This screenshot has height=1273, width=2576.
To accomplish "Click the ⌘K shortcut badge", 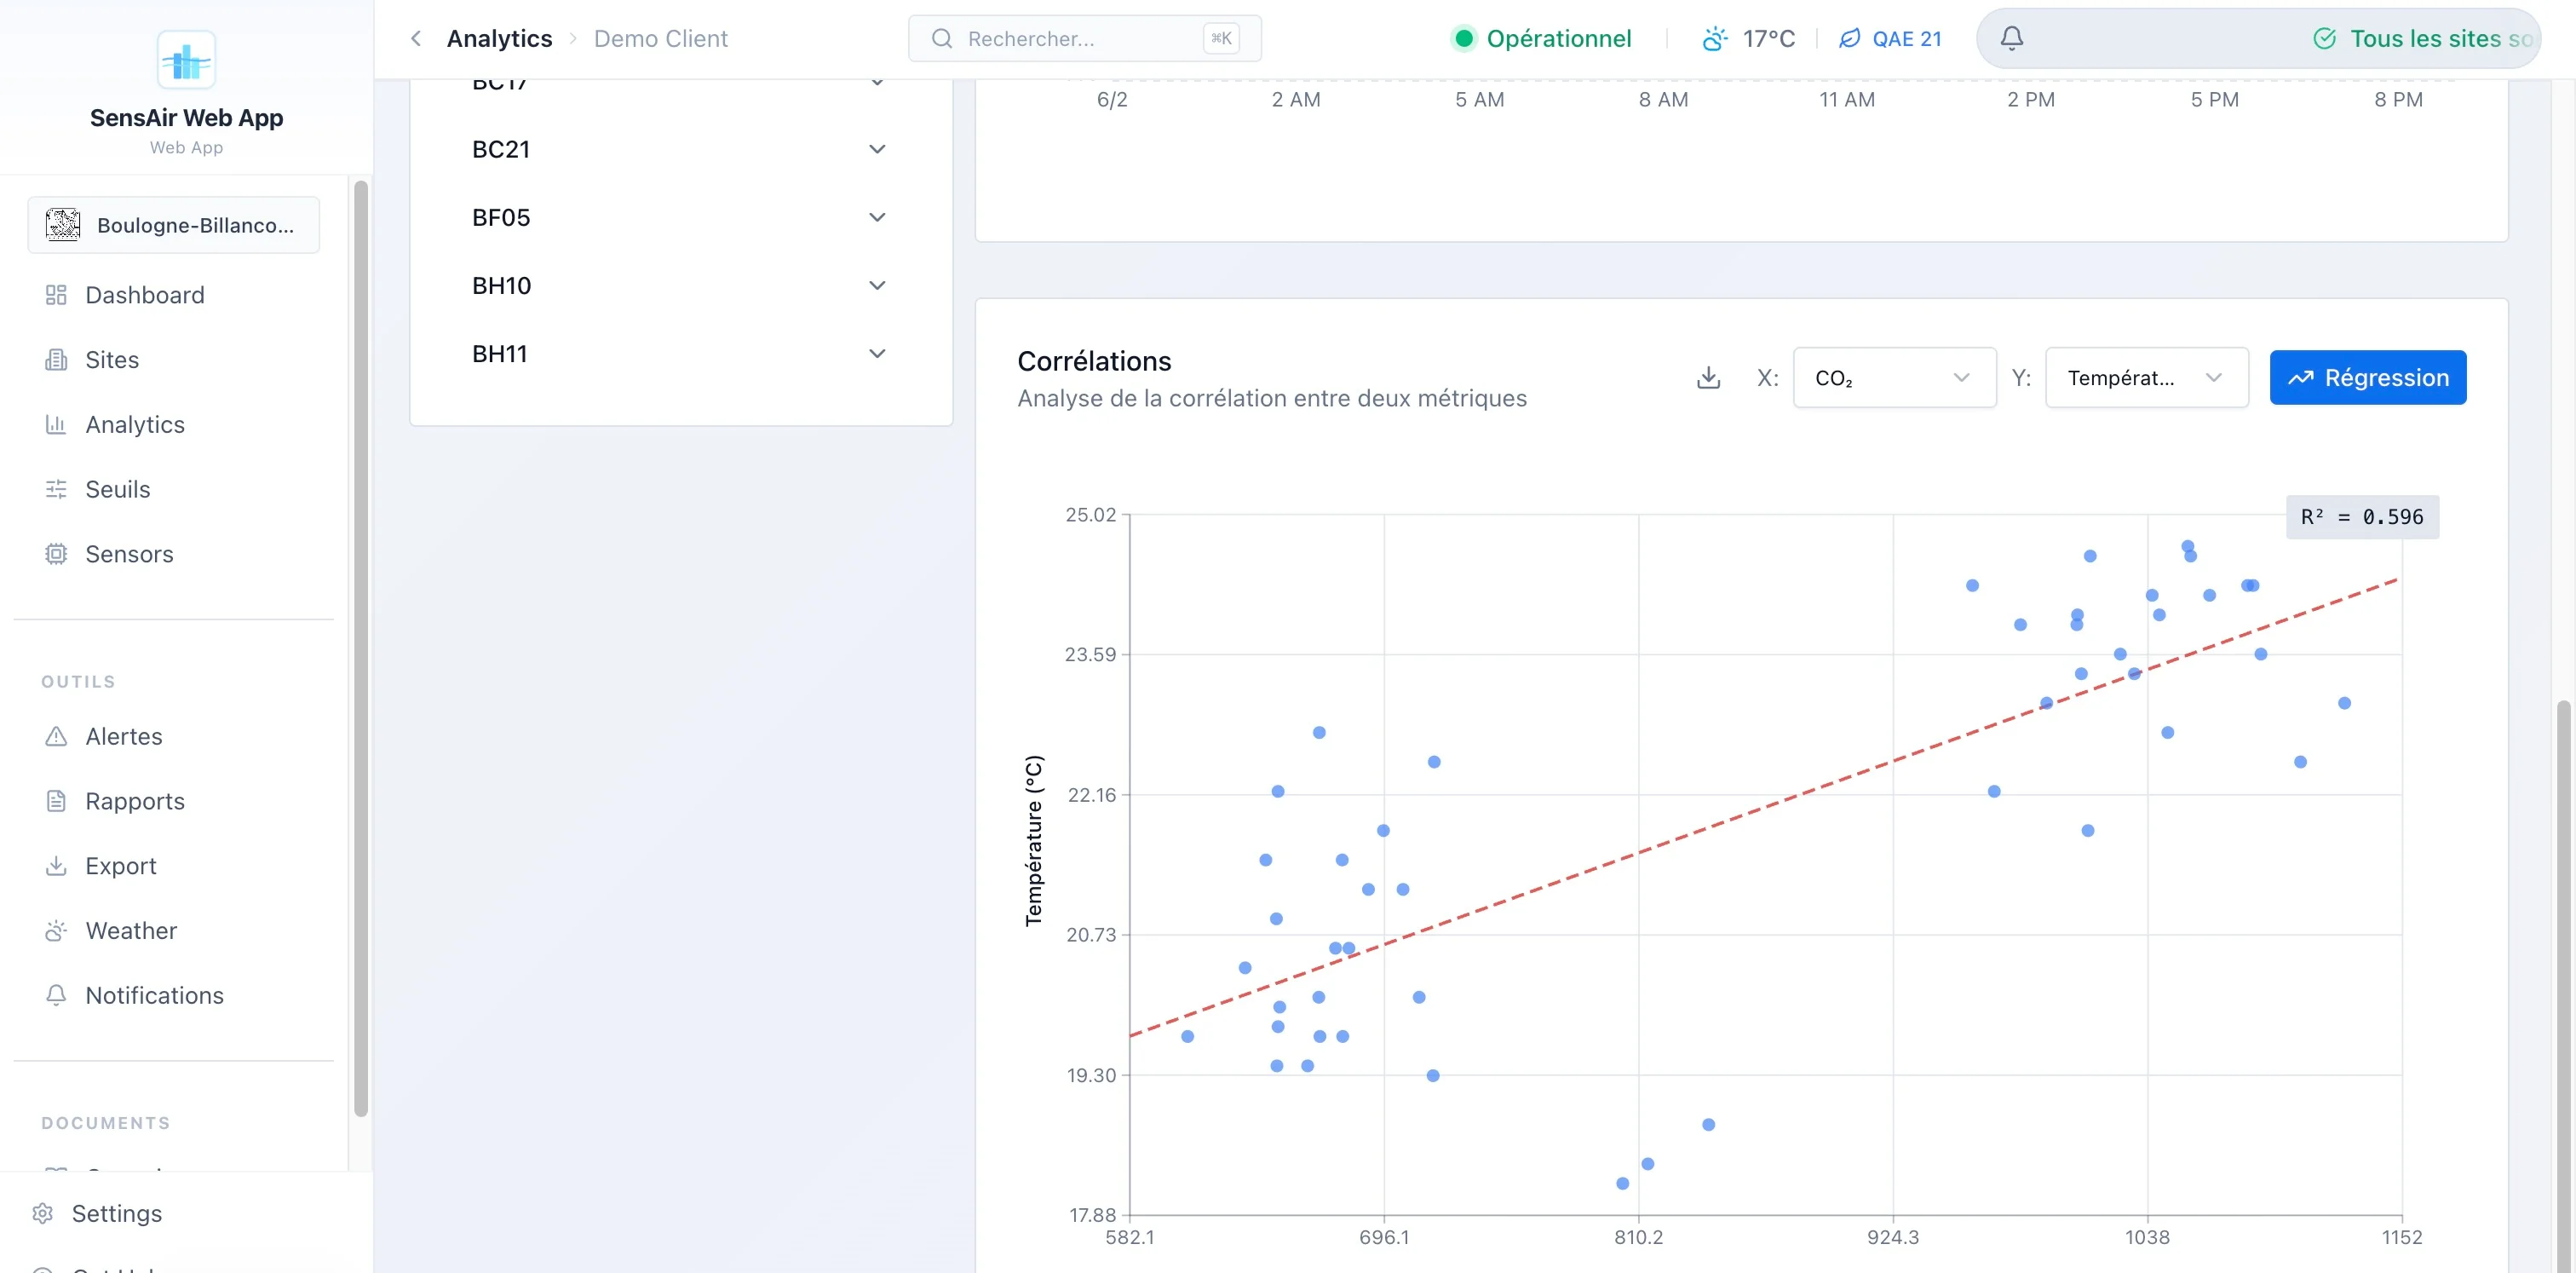I will coord(1221,38).
